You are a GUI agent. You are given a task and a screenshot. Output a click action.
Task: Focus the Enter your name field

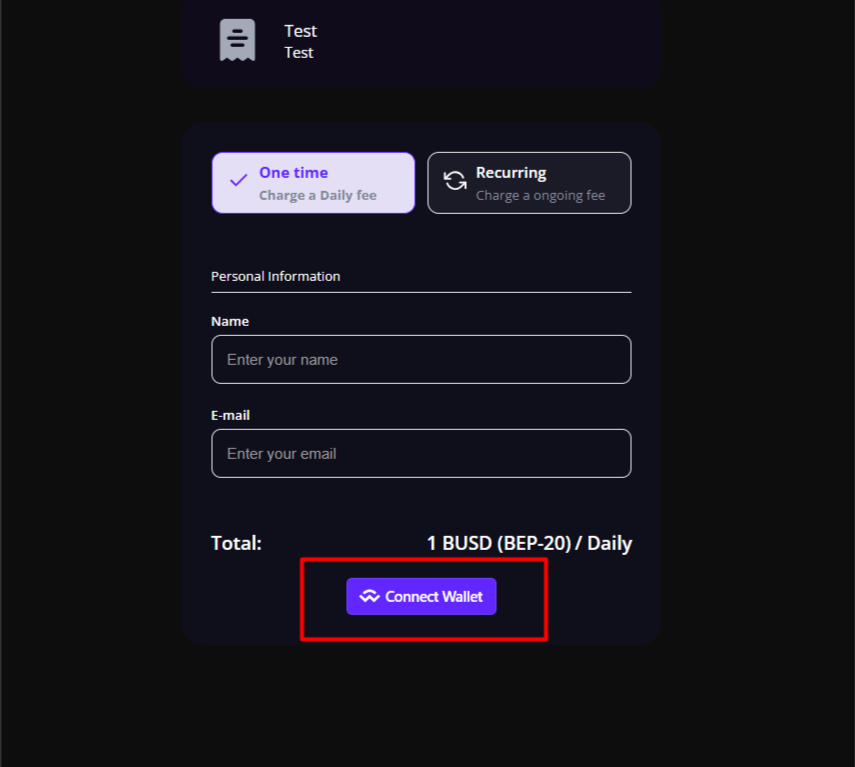pos(421,360)
